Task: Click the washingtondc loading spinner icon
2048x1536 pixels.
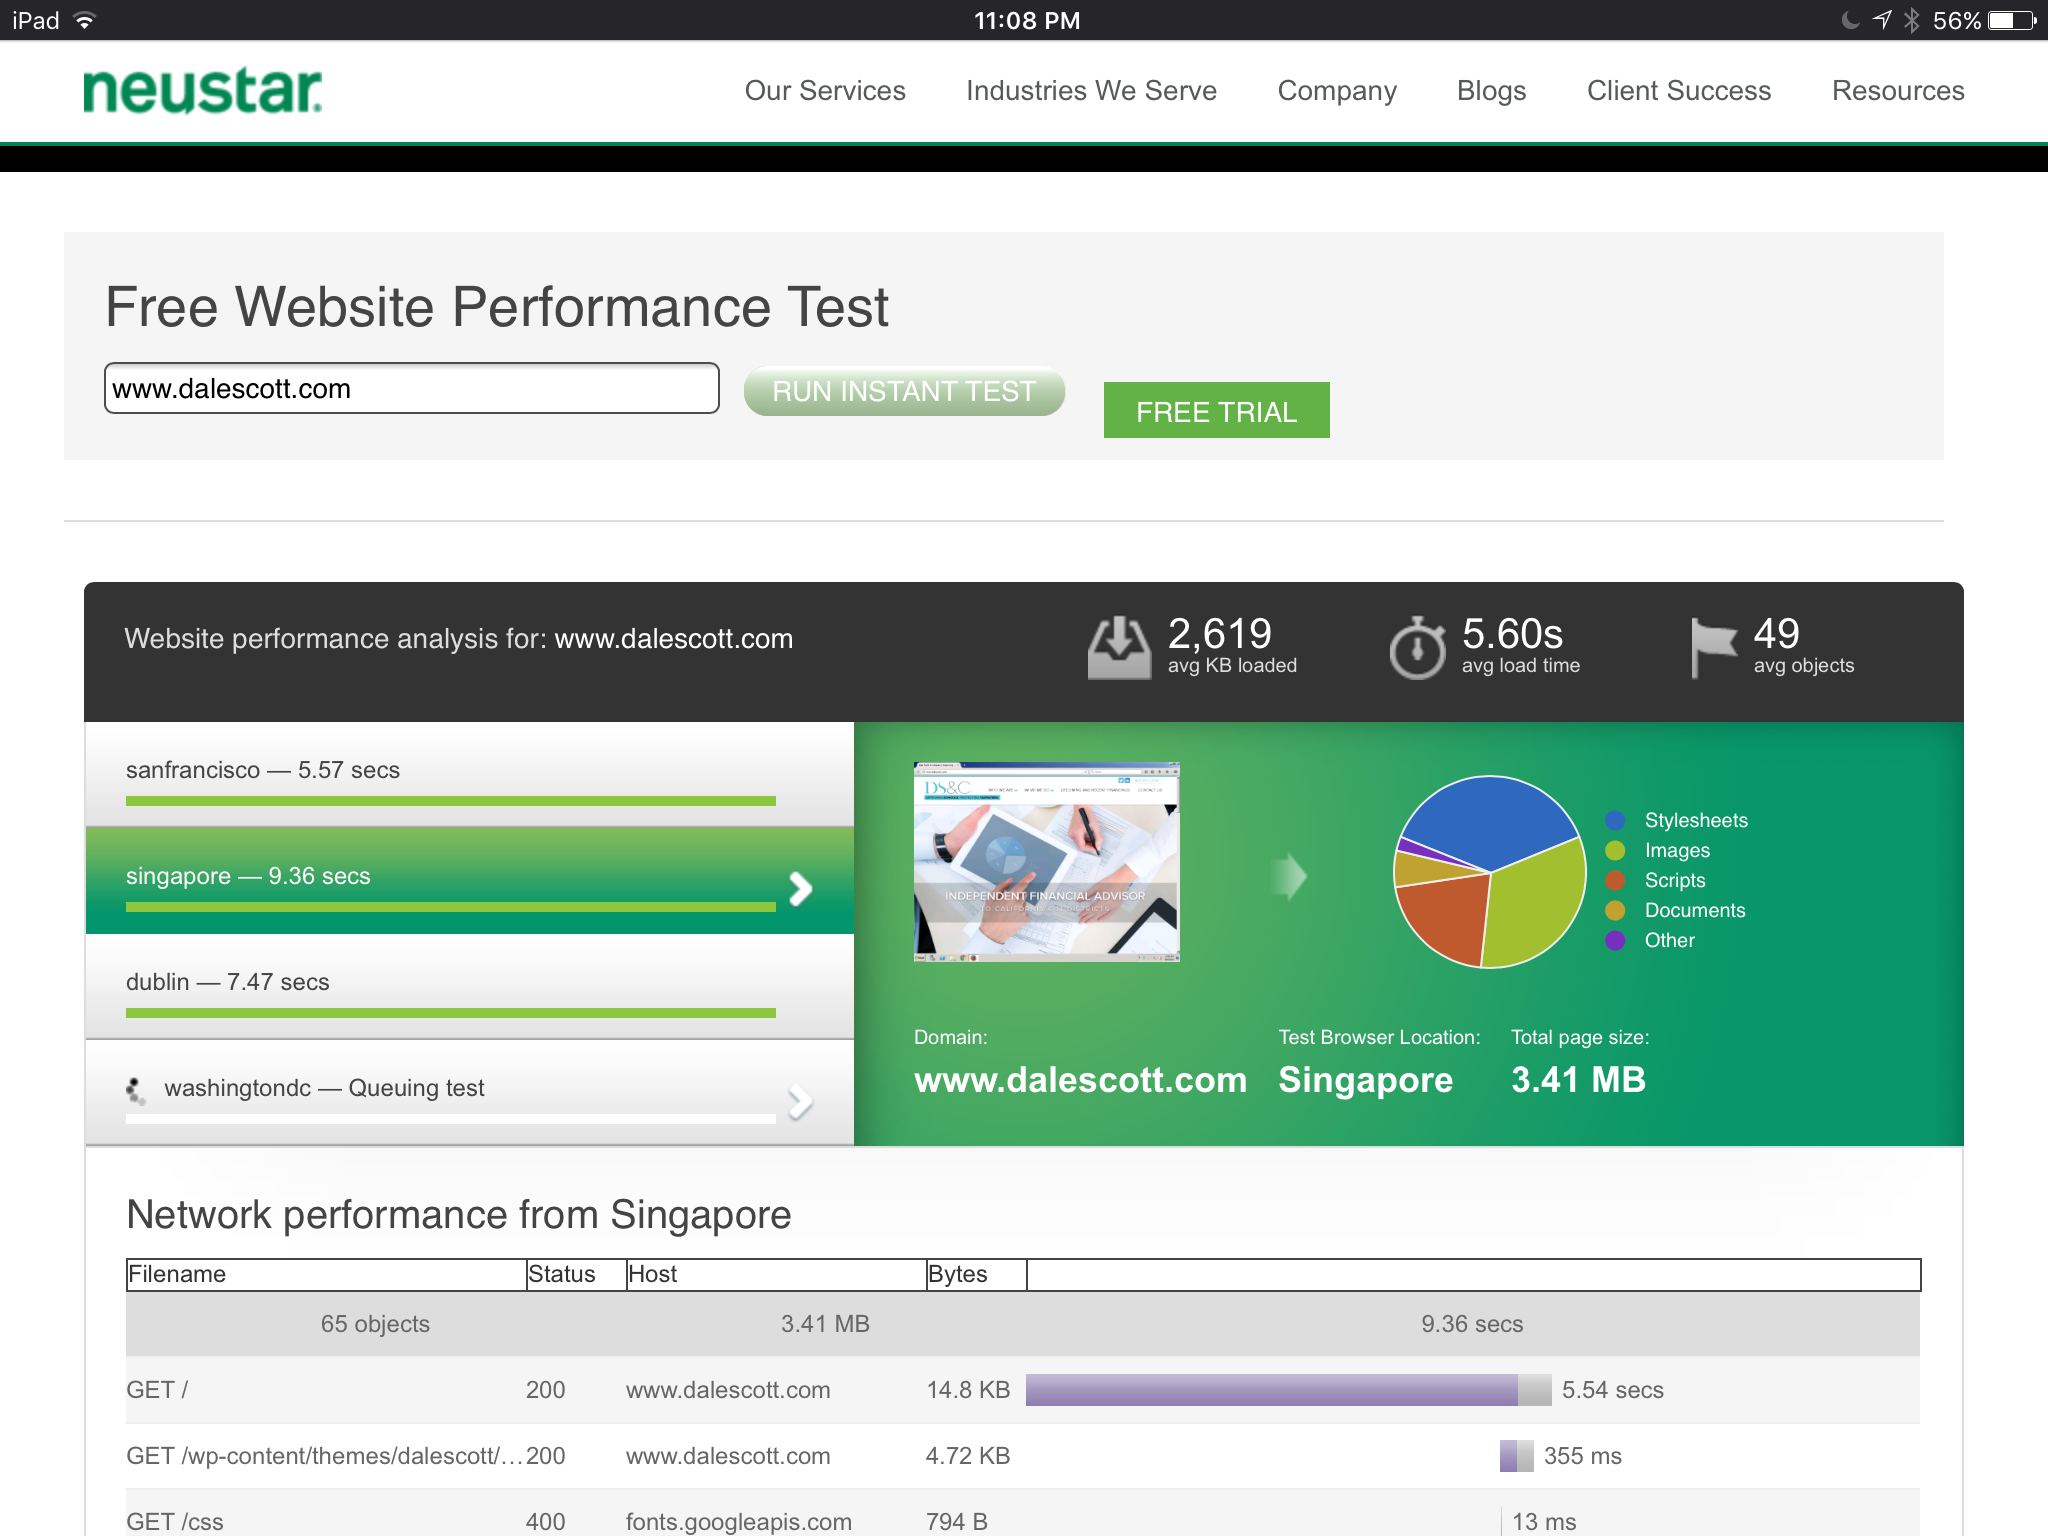Action: pos(136,1090)
